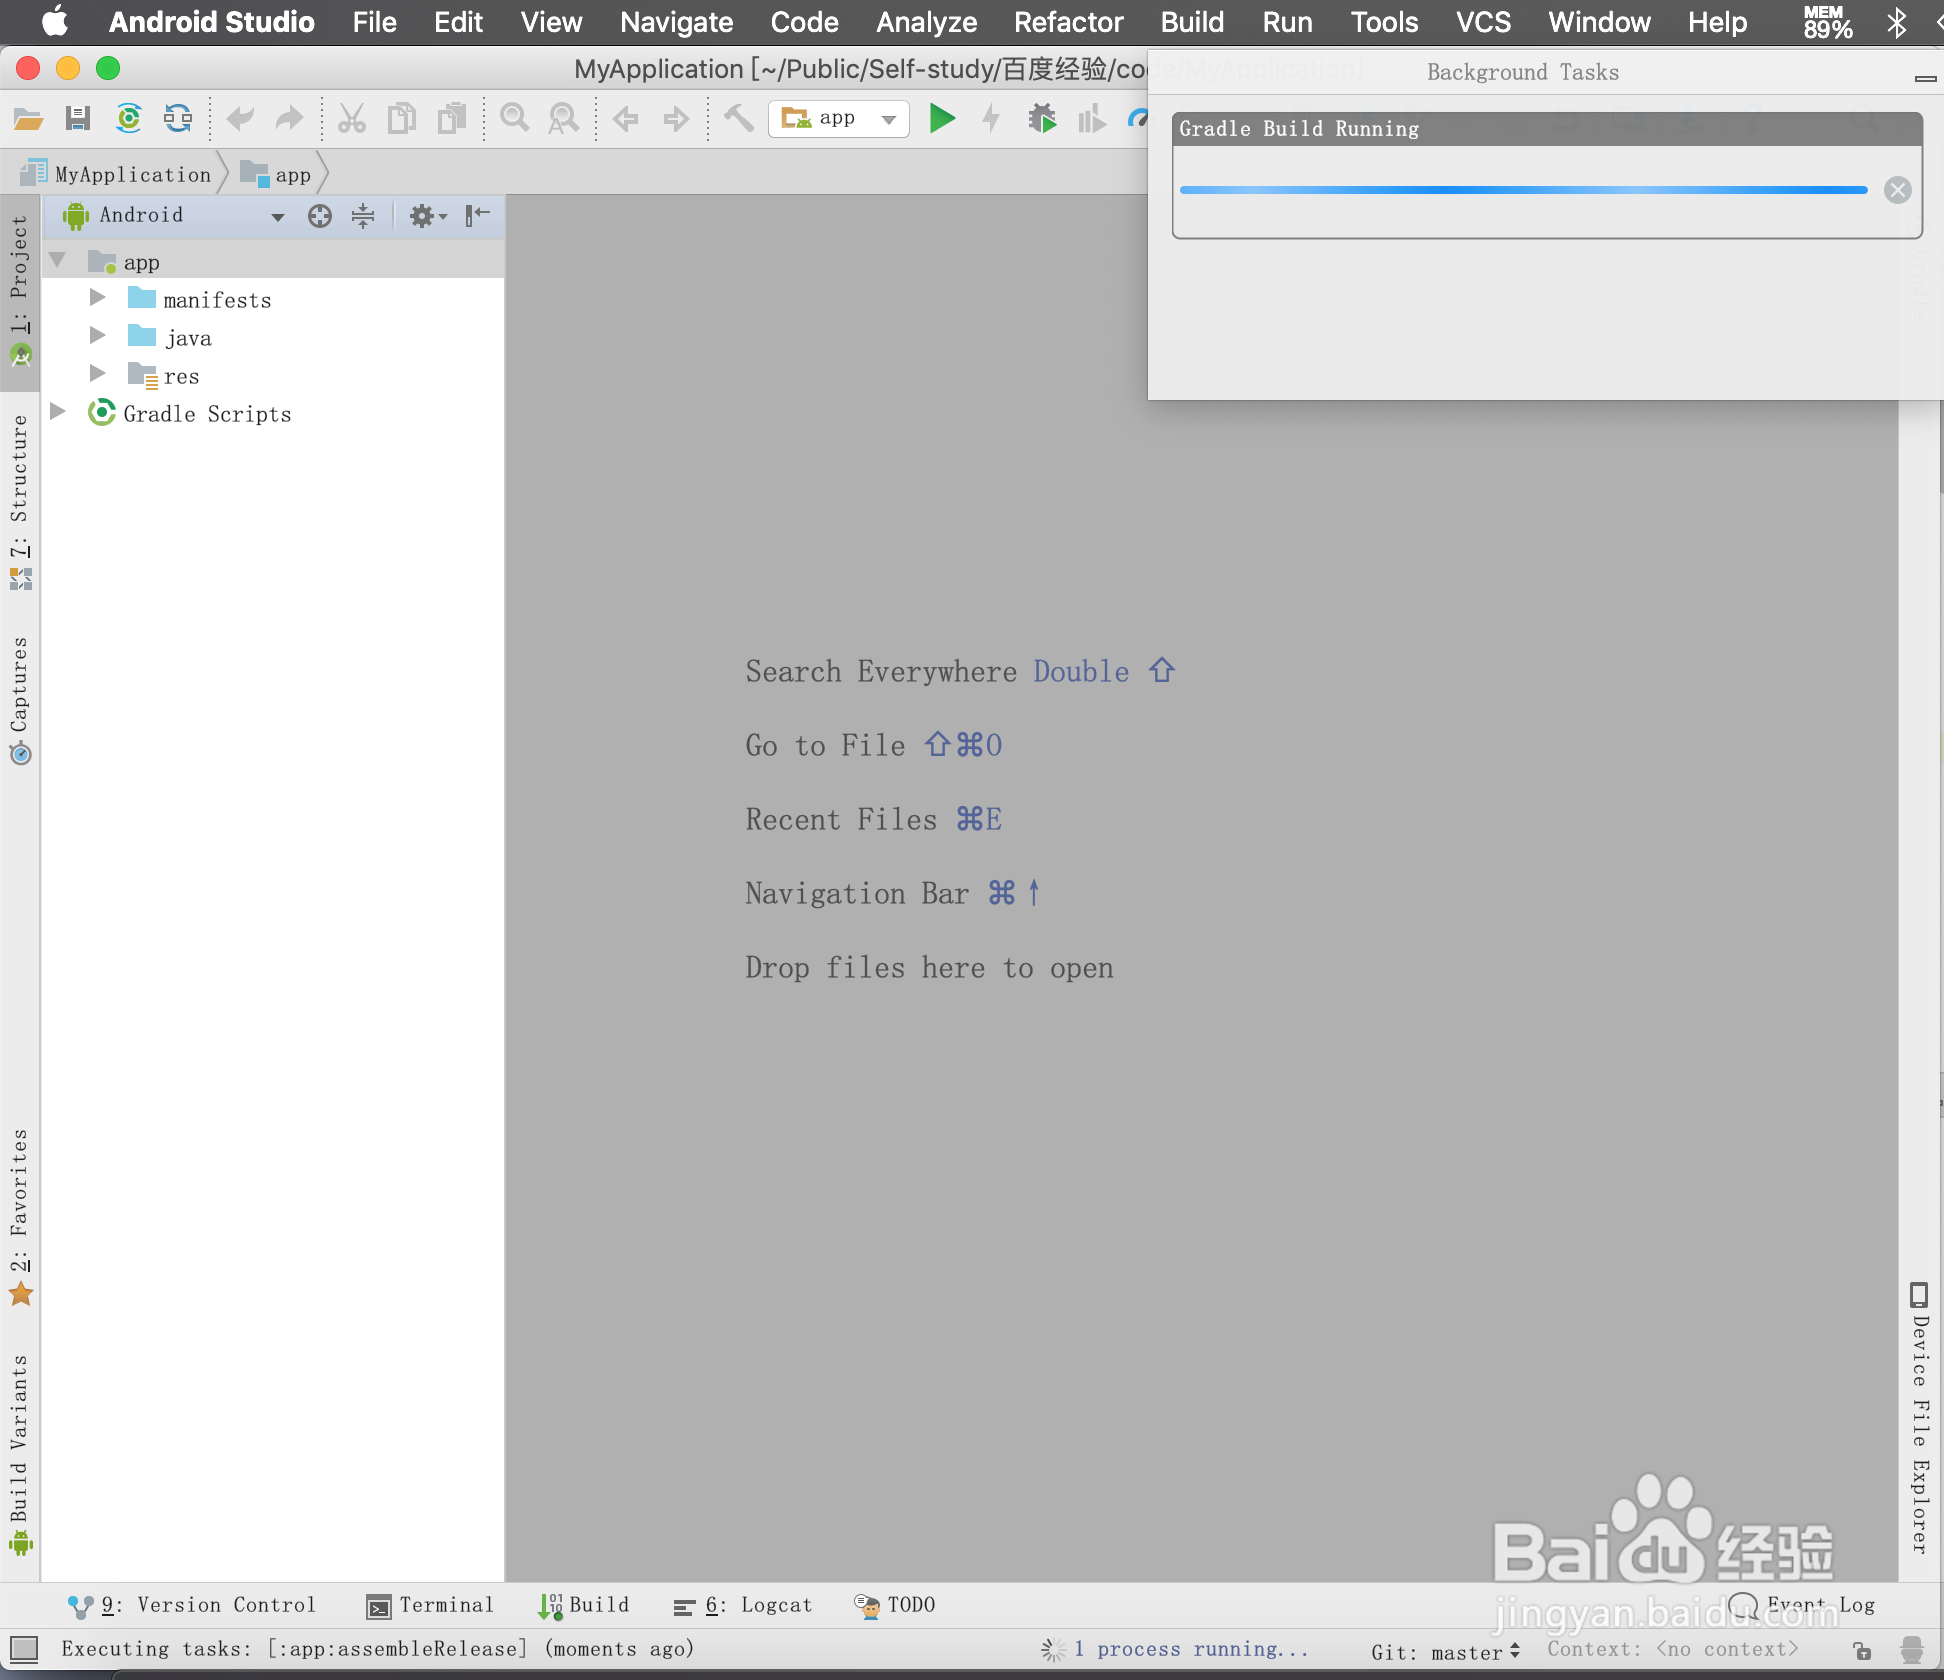
Task: Click the green Run app button
Action: [x=941, y=119]
